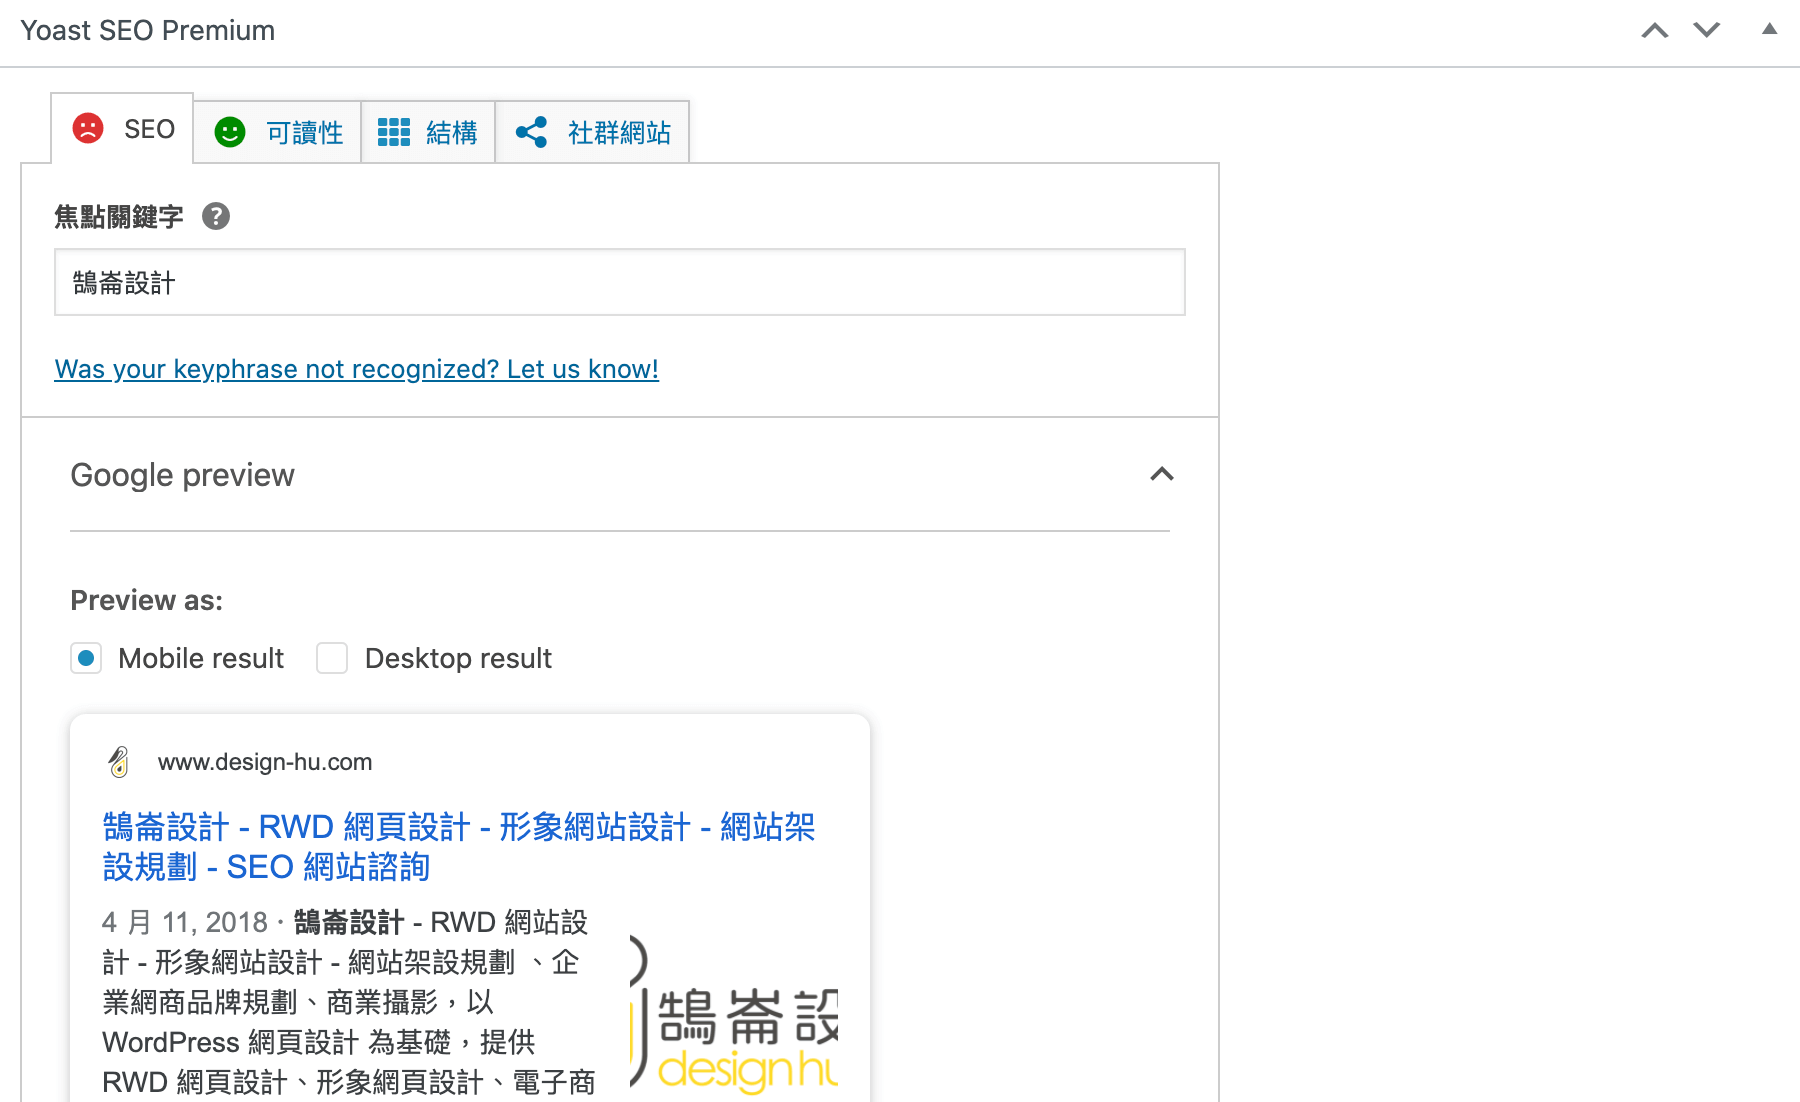The height and width of the screenshot is (1102, 1800).
Task: Open the 結構 tab
Action: click(x=428, y=132)
